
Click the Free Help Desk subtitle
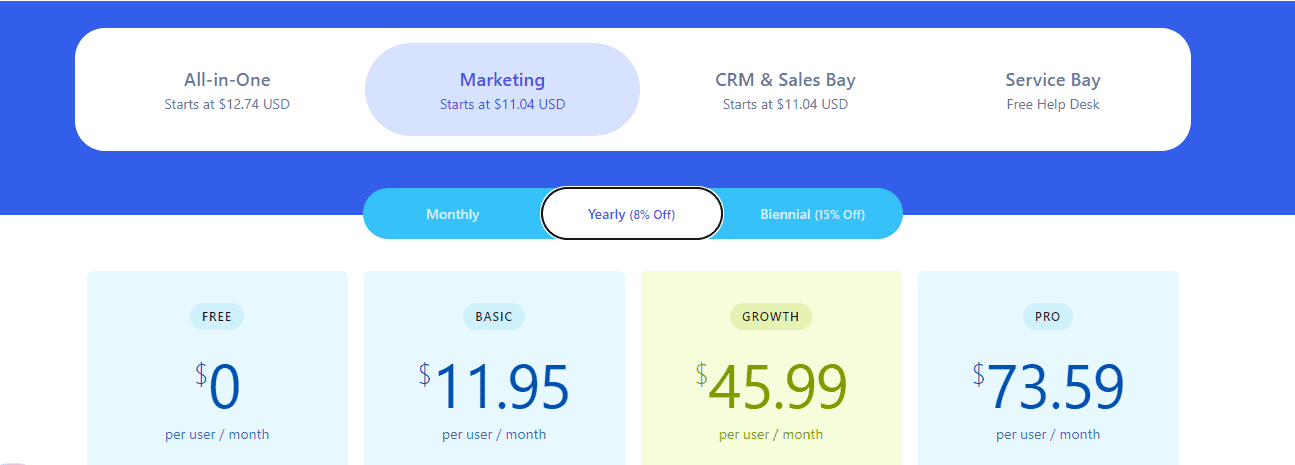(x=1053, y=105)
